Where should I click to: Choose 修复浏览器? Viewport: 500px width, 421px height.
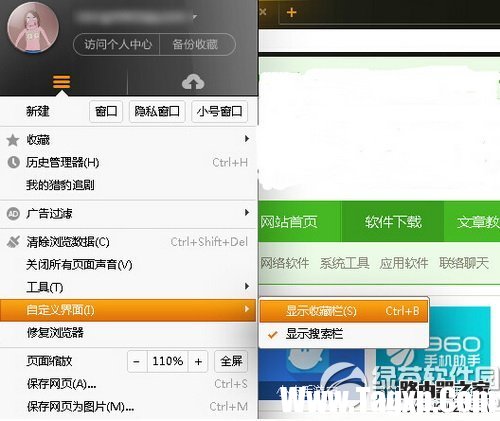coord(128,333)
